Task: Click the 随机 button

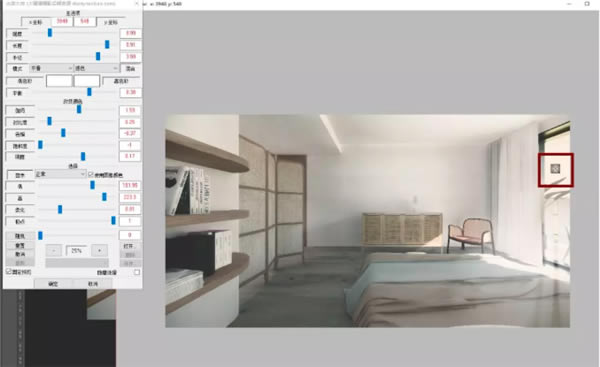Action: point(20,236)
